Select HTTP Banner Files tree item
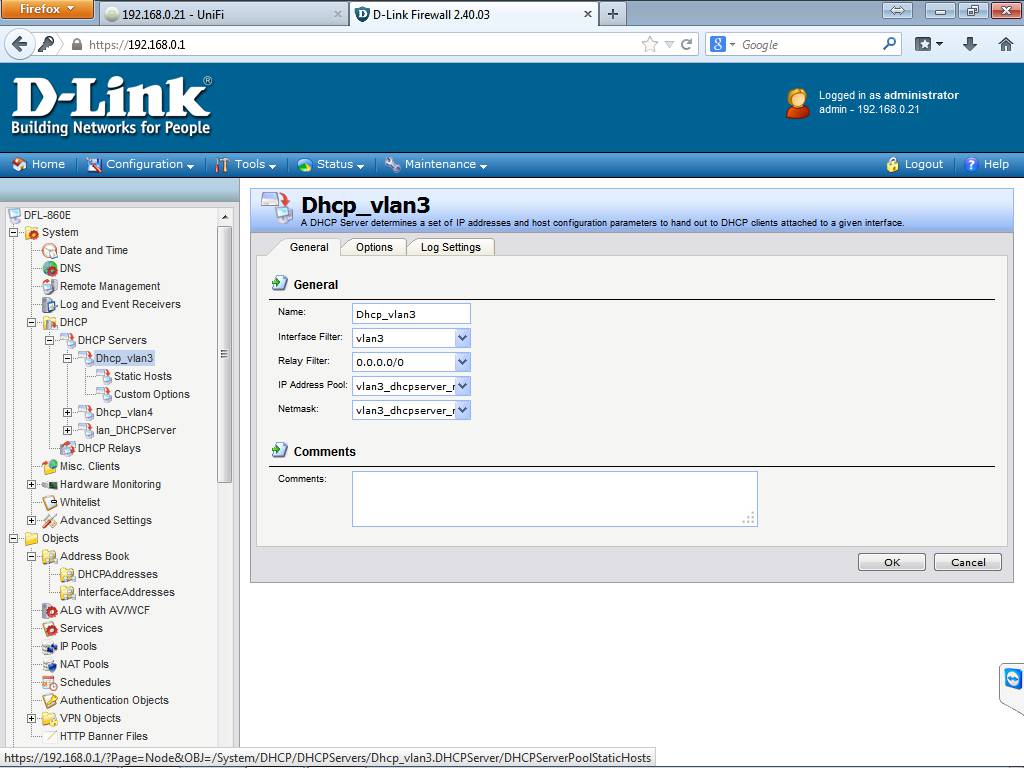1024x768 pixels. click(104, 737)
